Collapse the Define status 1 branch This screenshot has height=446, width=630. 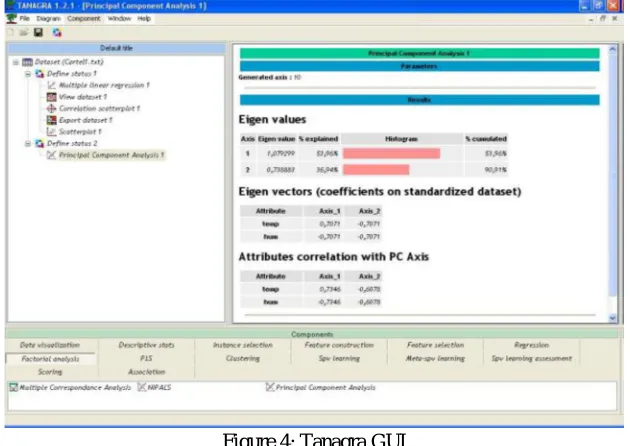[28, 74]
